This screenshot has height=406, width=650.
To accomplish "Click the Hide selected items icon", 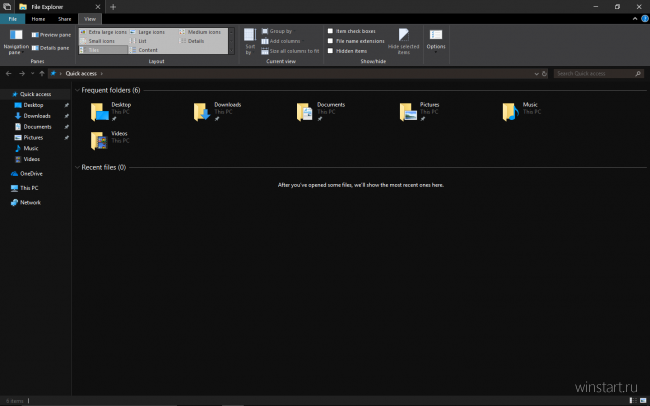I will [404, 40].
